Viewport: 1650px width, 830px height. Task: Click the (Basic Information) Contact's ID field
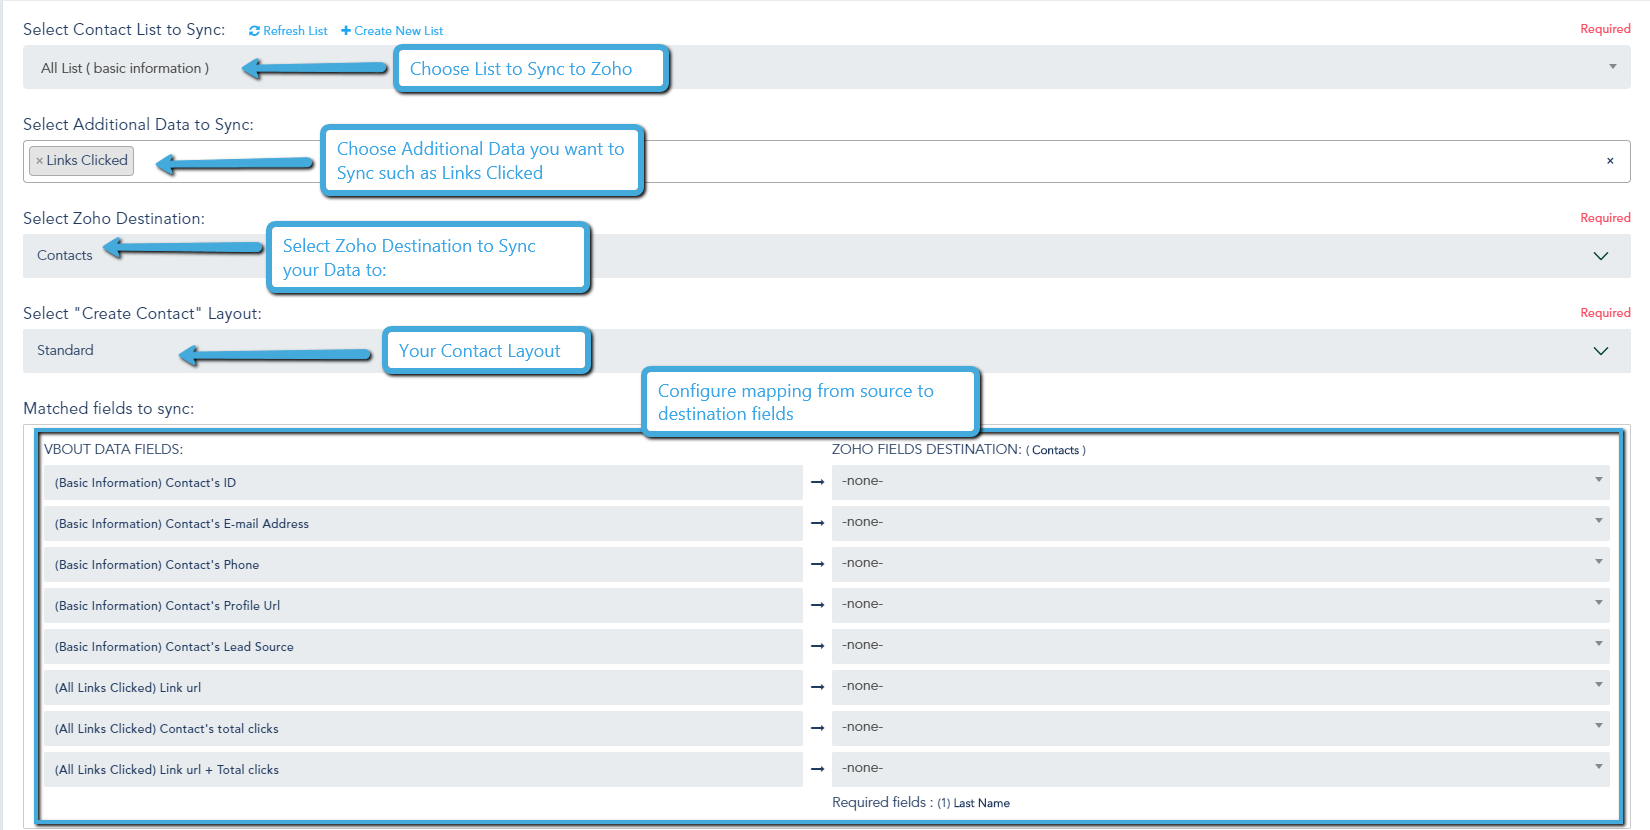423,482
